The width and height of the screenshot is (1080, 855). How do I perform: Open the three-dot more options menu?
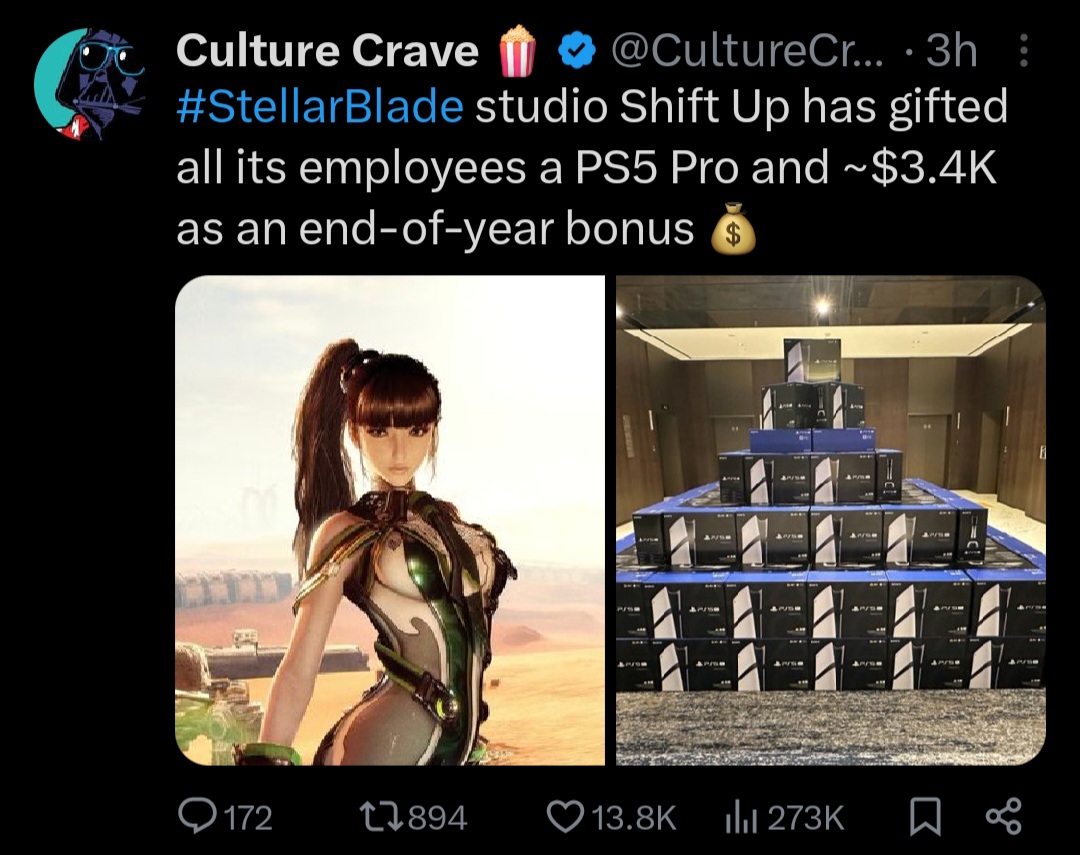point(1024,51)
